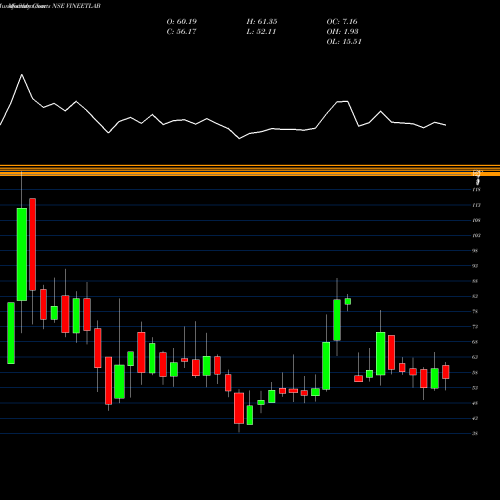Viewport: 500px width, 500px height.
Task: Click the tallest red candlestick near the chart's left
Action: click(32, 244)
